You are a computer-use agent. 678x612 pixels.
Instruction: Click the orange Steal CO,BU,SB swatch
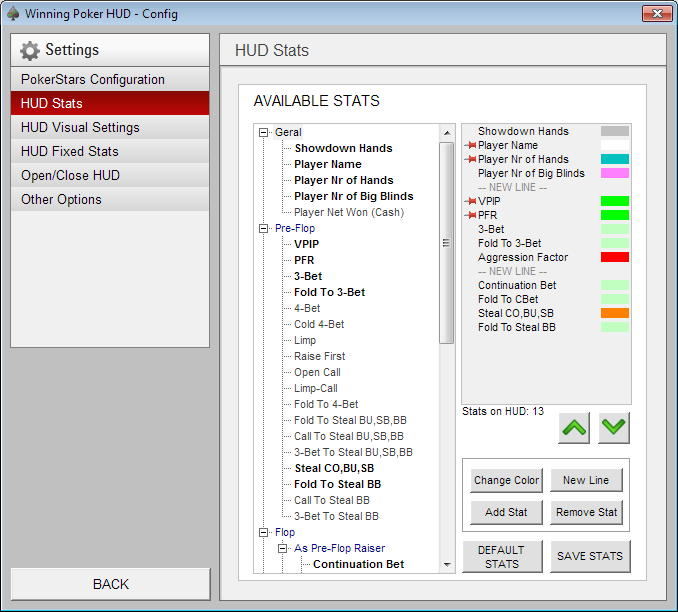pos(615,313)
